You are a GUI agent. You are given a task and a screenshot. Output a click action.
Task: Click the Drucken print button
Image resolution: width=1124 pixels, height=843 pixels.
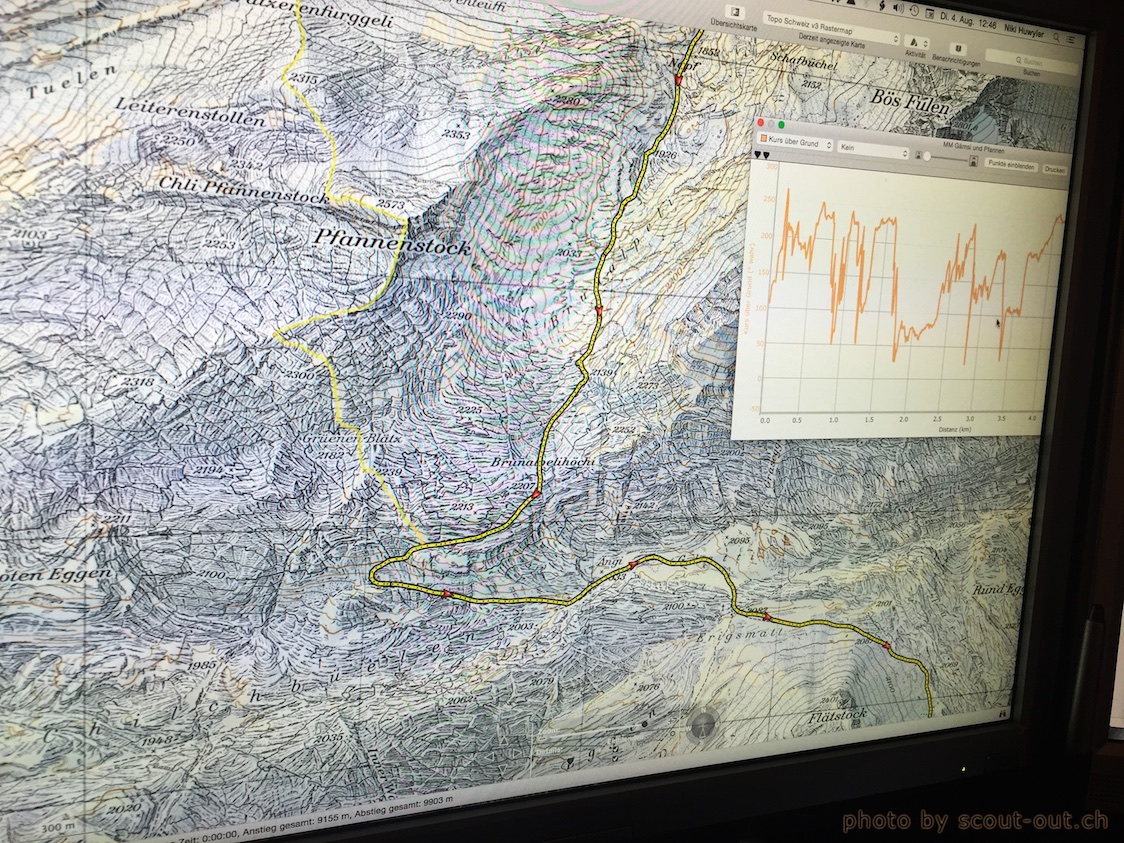[1054, 170]
